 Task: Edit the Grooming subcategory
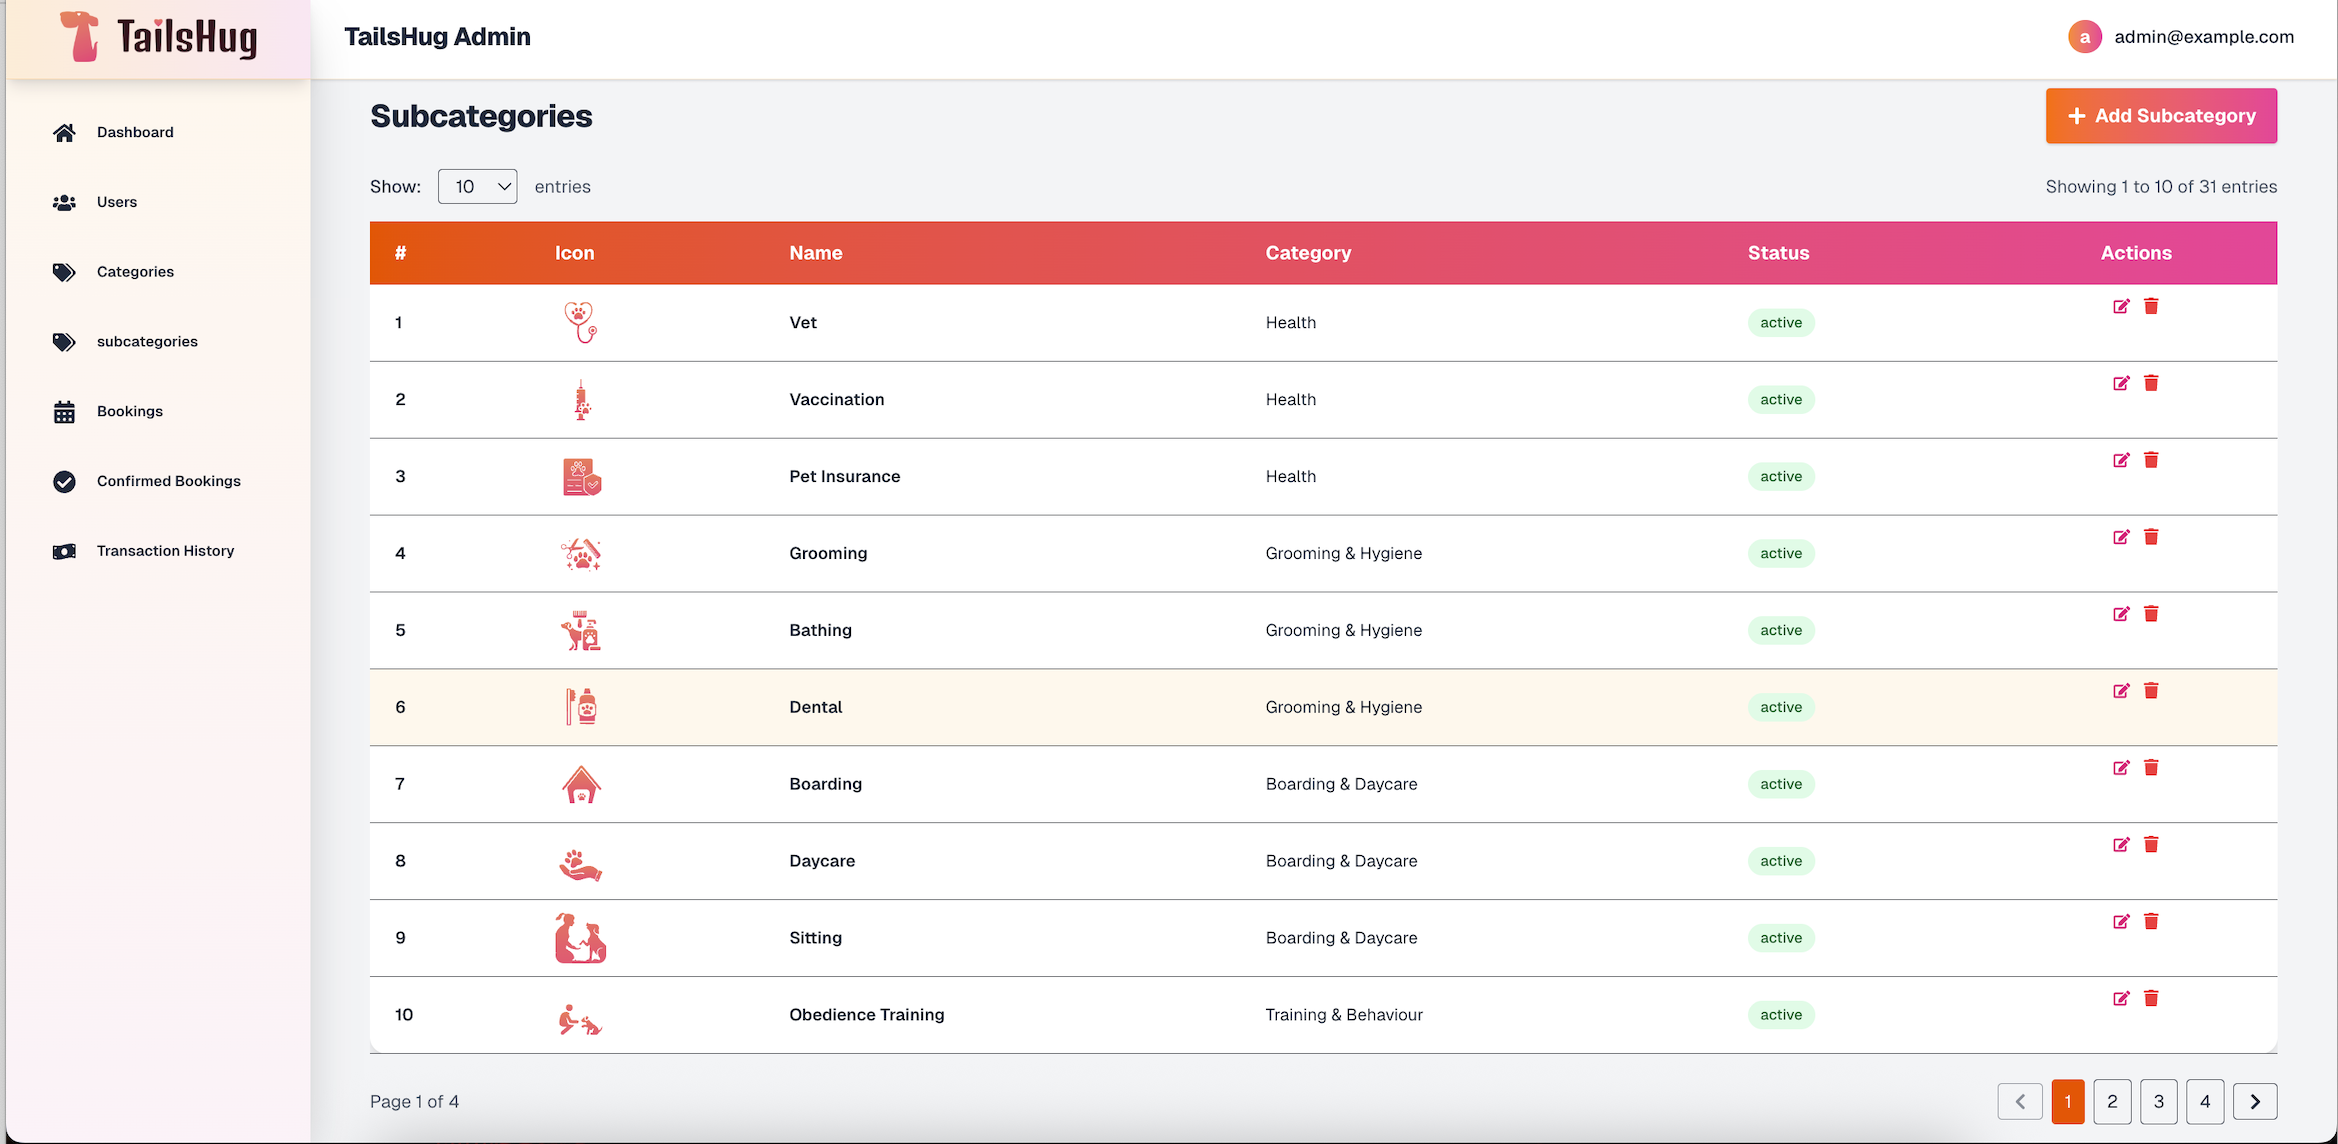pyautogui.click(x=2121, y=537)
